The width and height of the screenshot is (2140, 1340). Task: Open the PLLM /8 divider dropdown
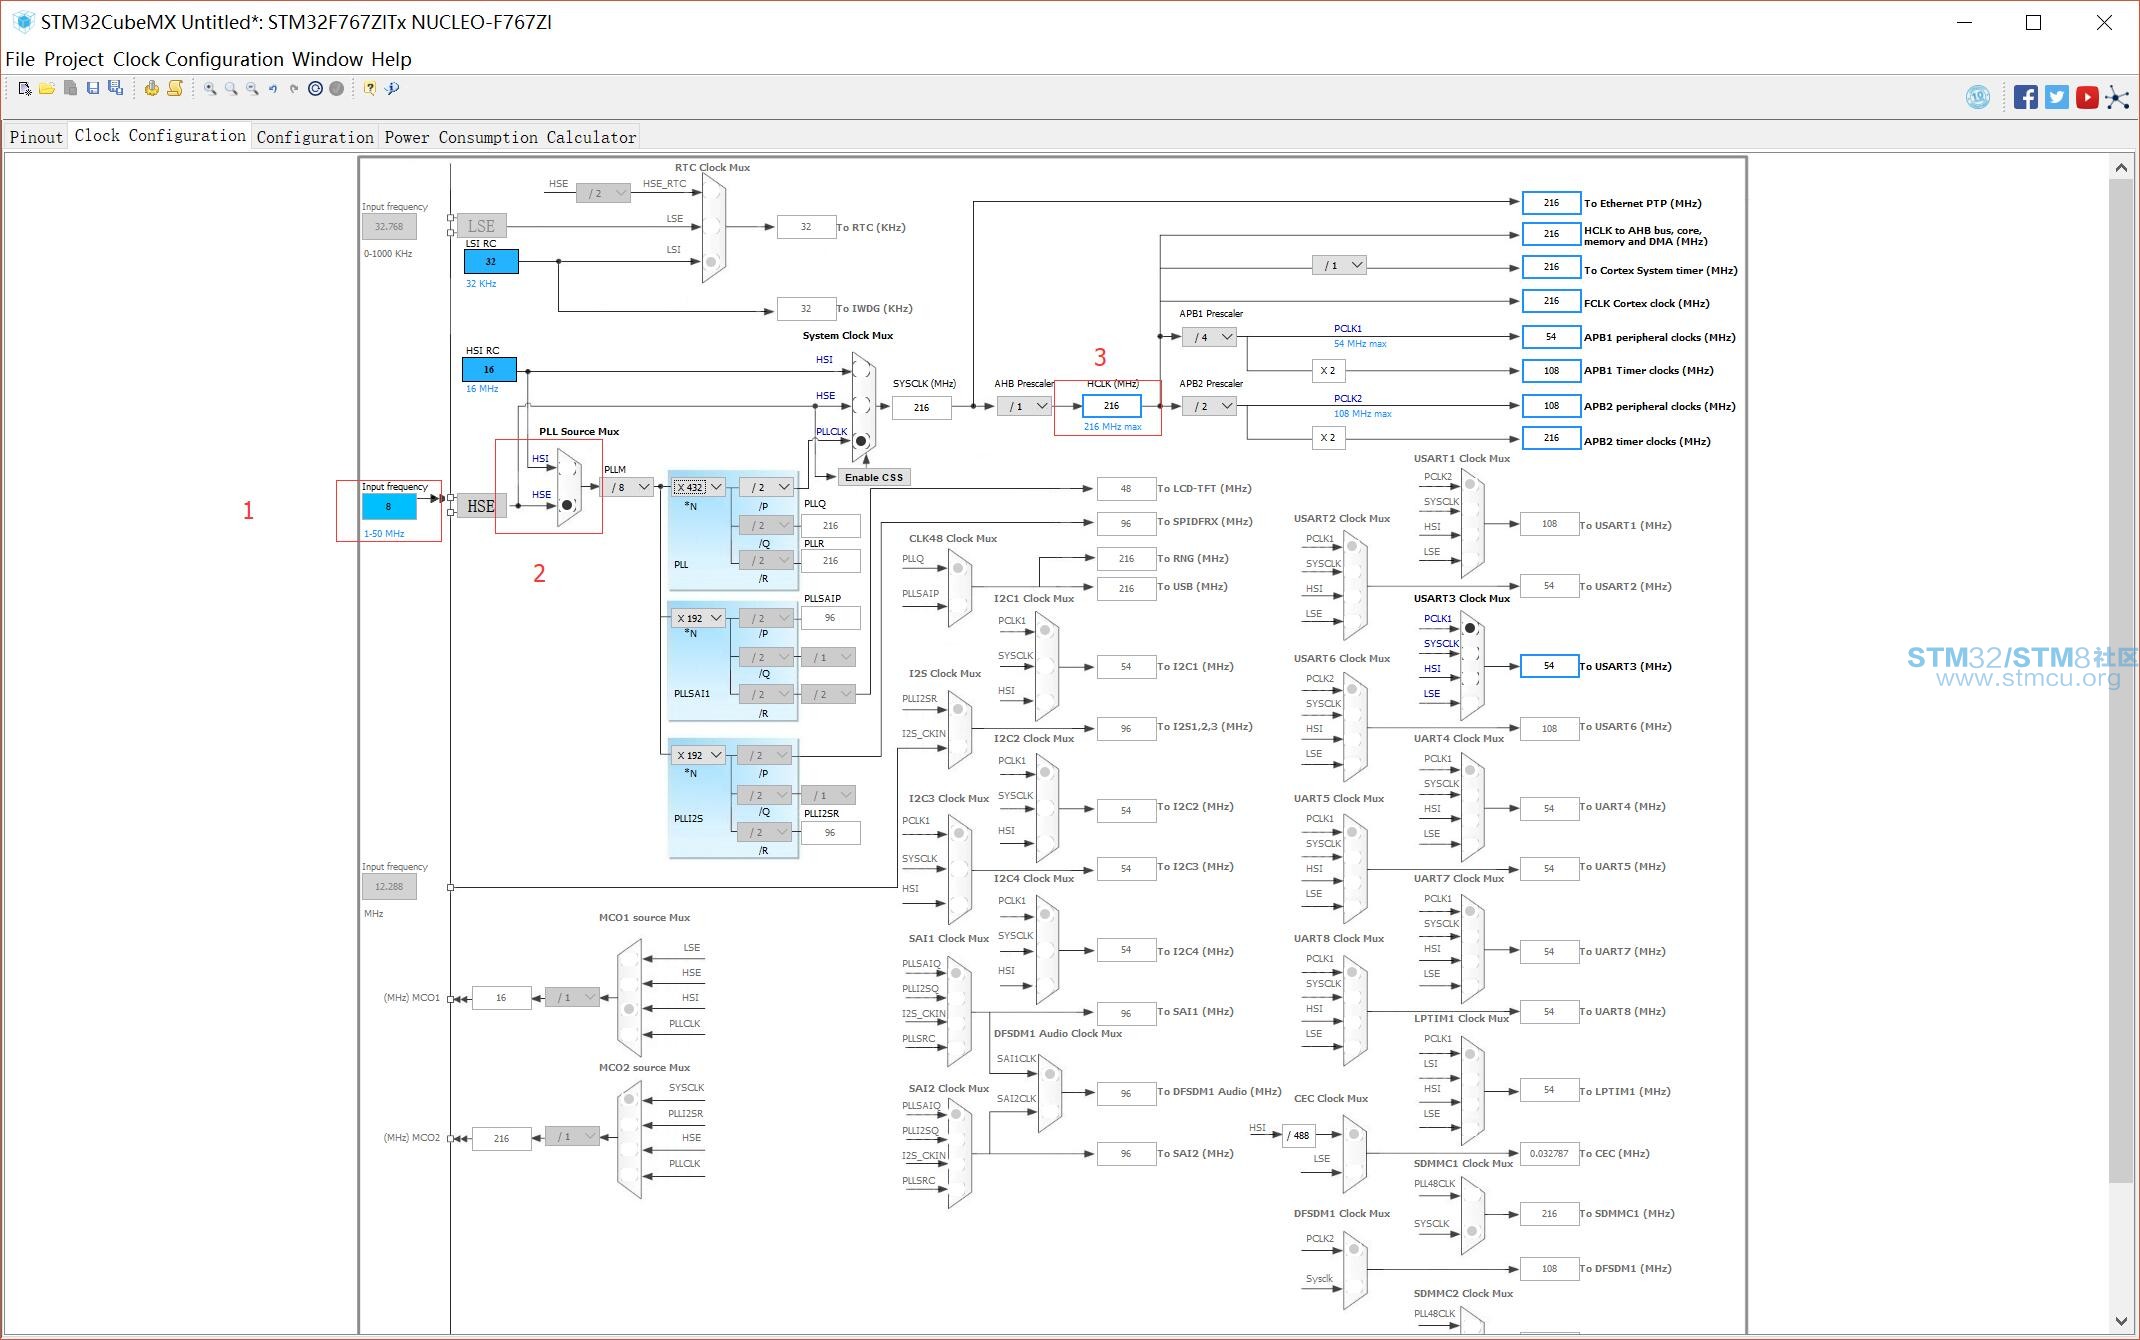[x=627, y=487]
